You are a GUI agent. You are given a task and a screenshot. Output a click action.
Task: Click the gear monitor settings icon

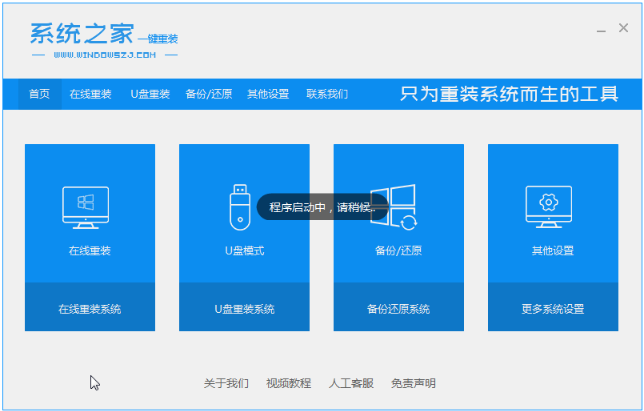[x=548, y=207]
